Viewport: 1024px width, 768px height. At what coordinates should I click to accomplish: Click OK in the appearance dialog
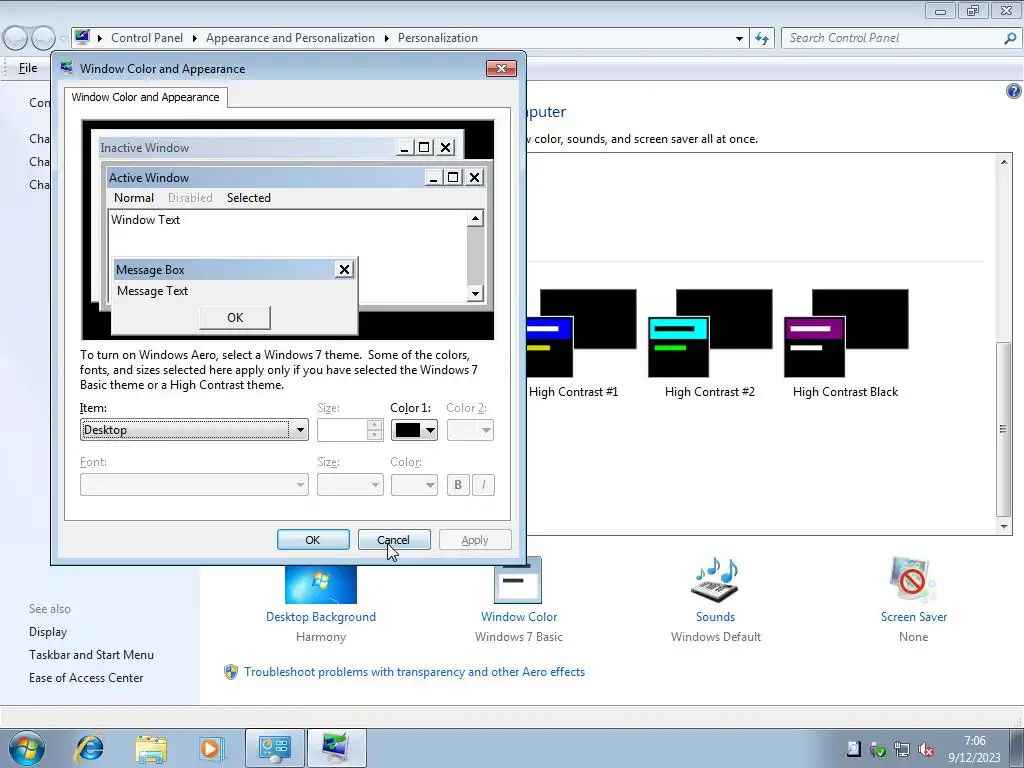[313, 540]
